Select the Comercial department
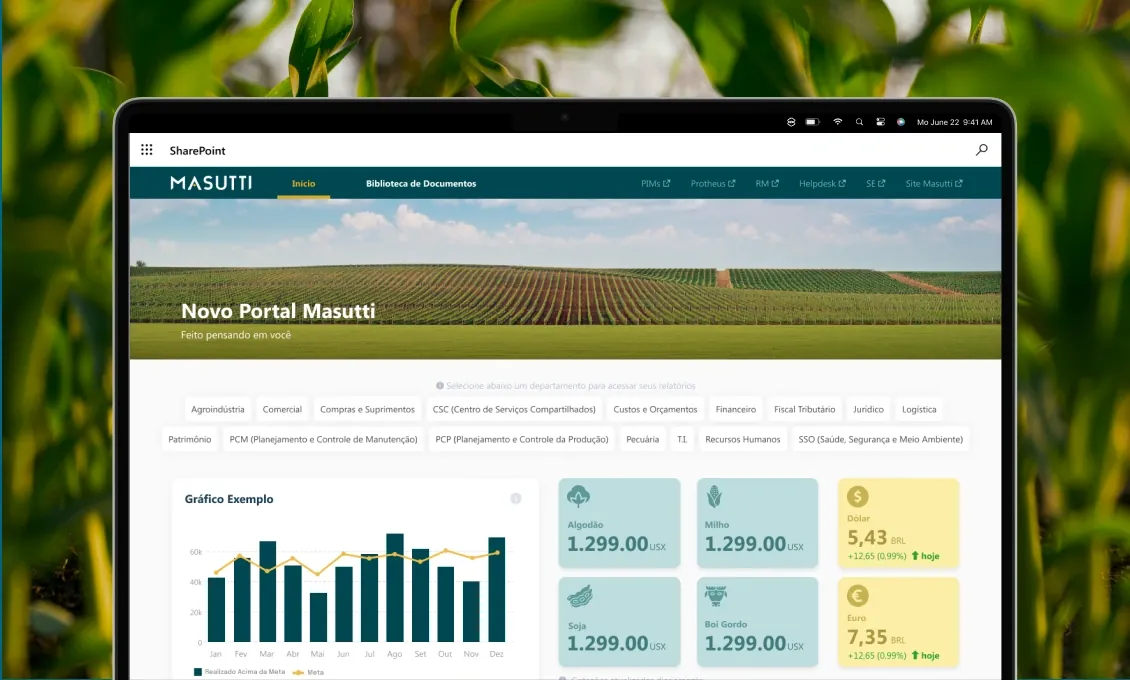 coord(282,409)
